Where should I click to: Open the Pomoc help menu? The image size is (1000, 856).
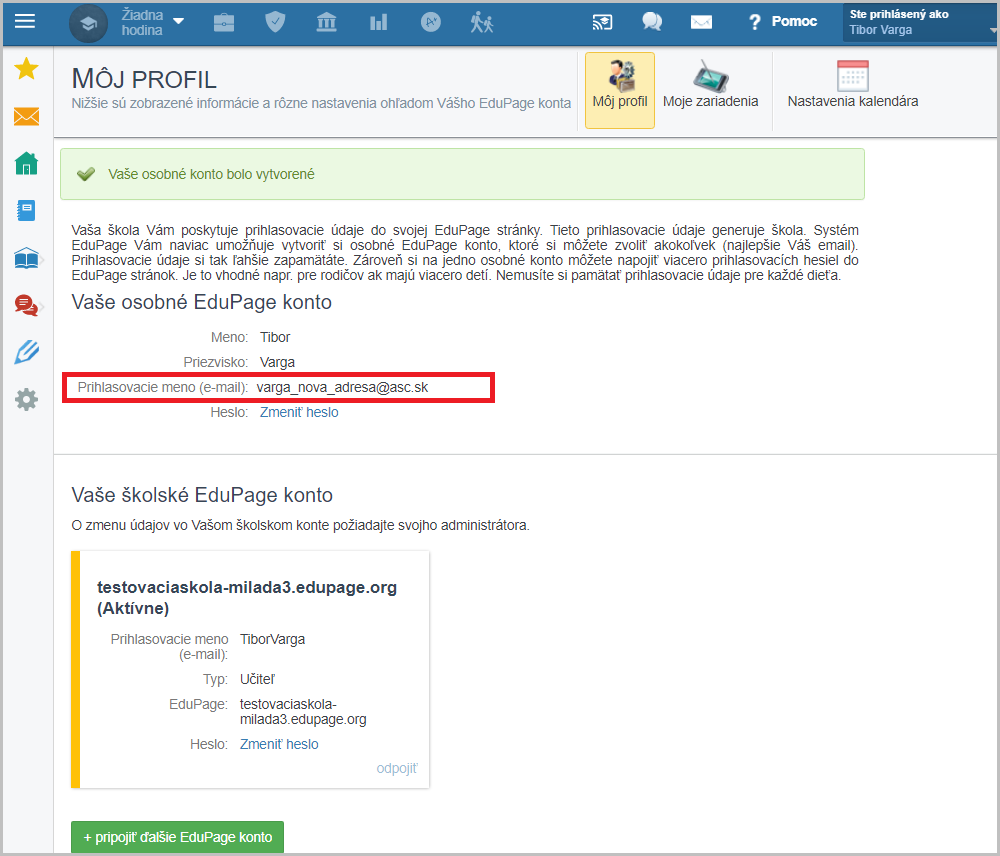point(794,22)
